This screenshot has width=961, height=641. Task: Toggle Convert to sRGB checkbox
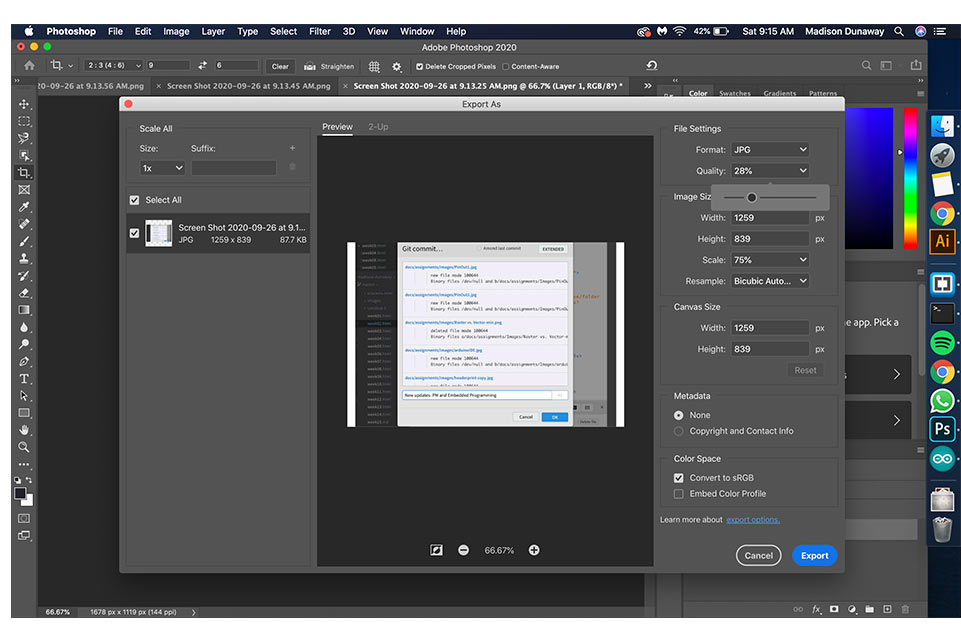(678, 477)
